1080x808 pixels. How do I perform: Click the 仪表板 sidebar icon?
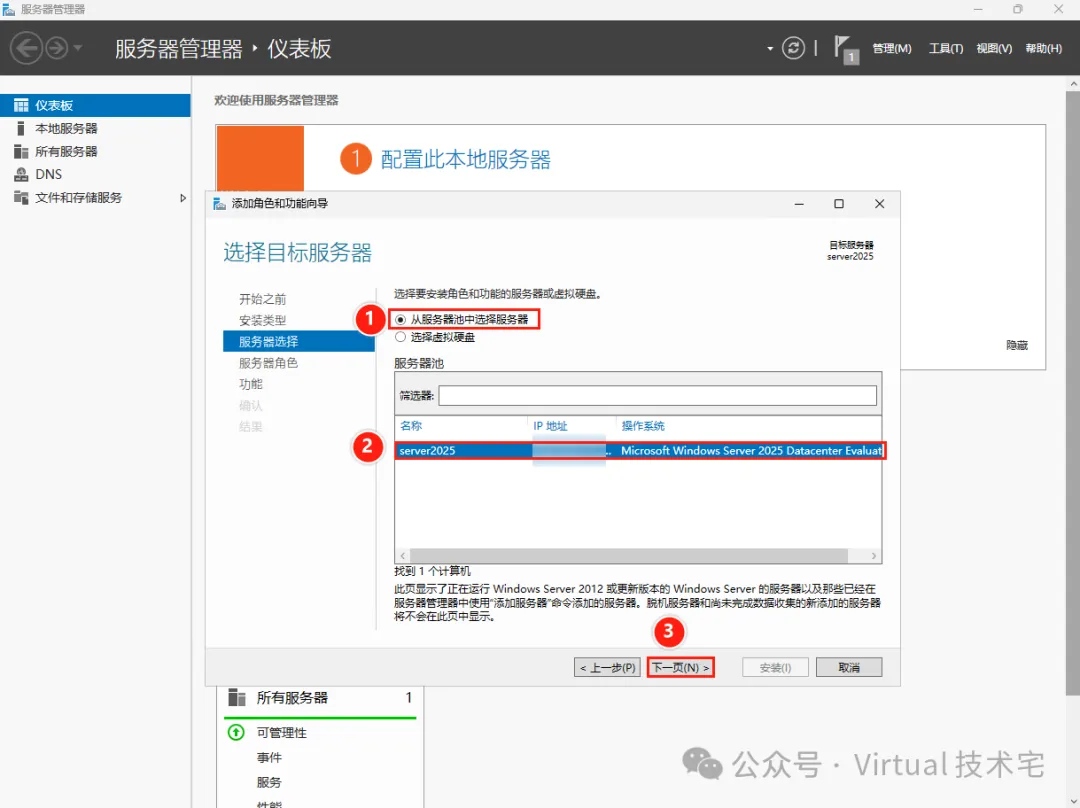point(21,105)
